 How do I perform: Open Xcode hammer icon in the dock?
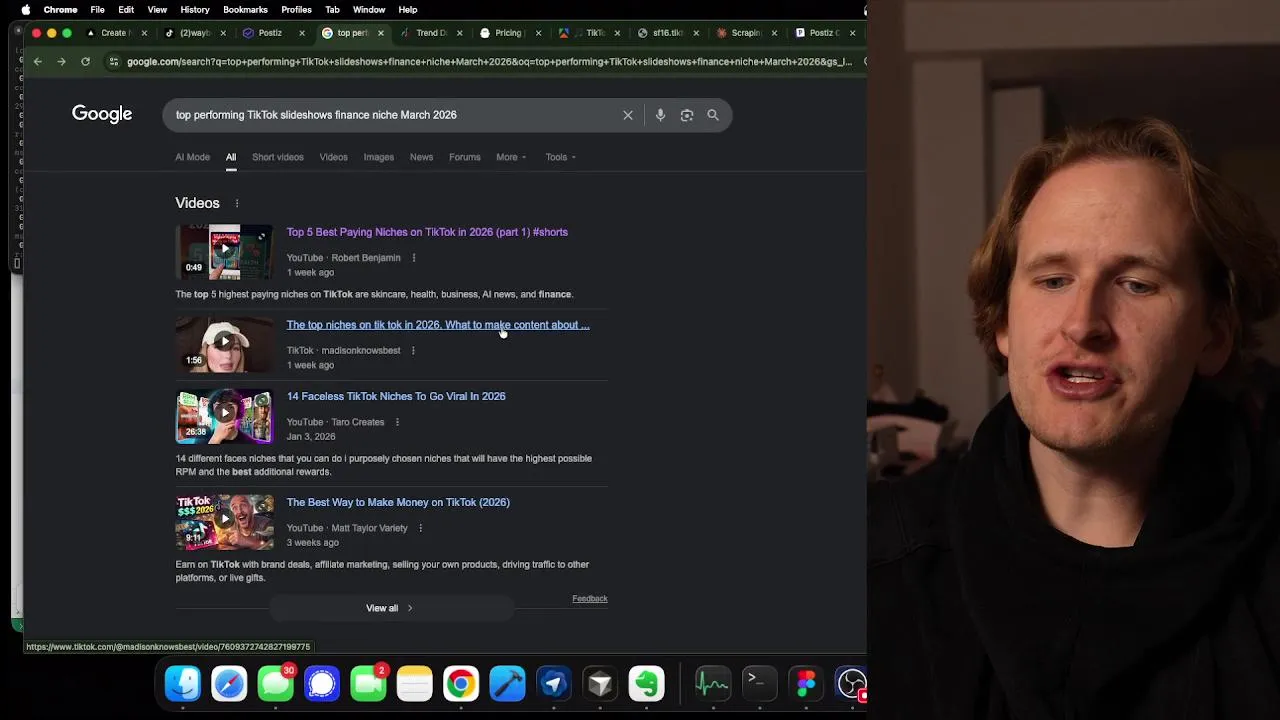[507, 684]
